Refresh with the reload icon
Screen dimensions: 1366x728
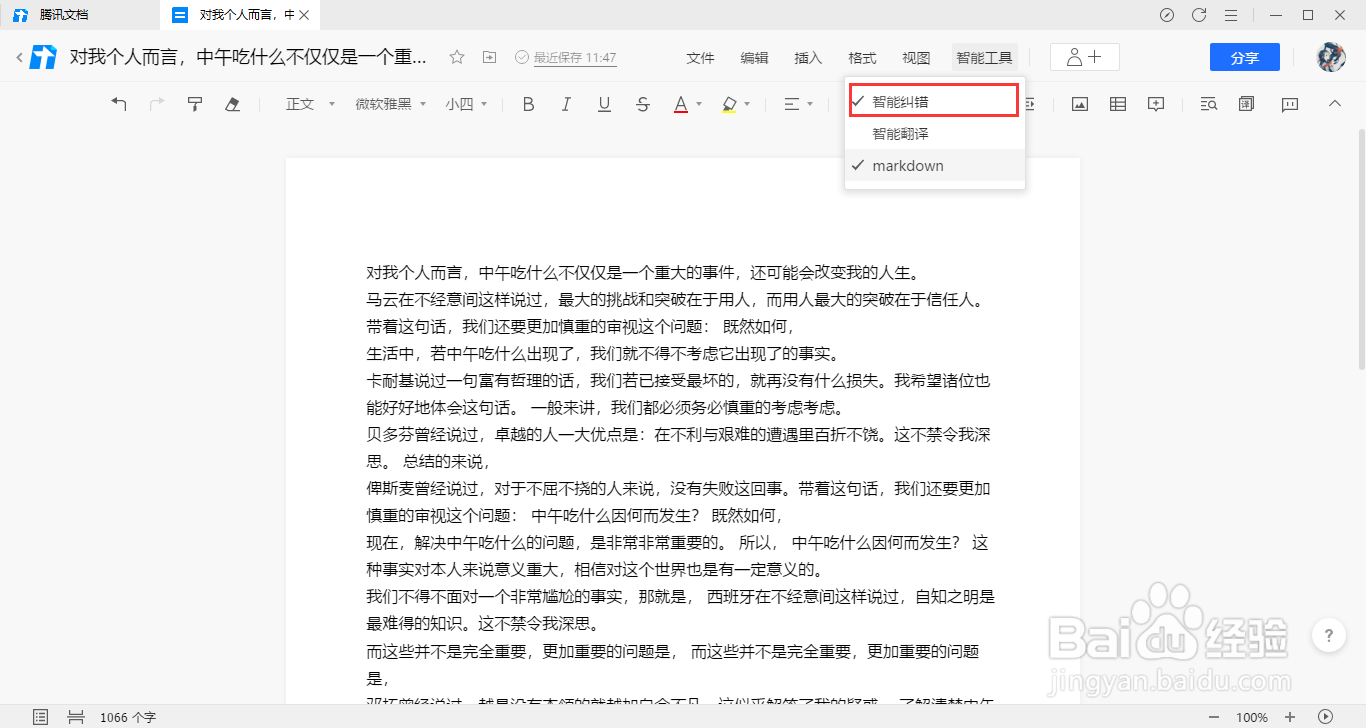(1199, 15)
